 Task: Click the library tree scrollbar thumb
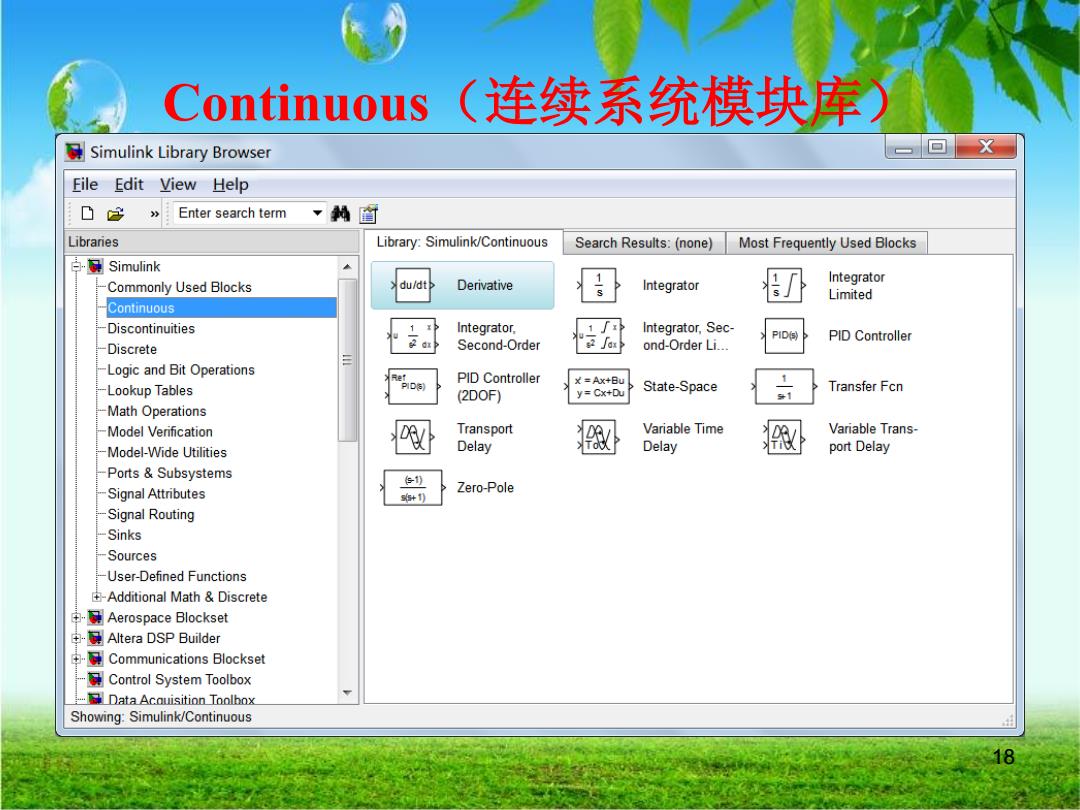pos(347,360)
